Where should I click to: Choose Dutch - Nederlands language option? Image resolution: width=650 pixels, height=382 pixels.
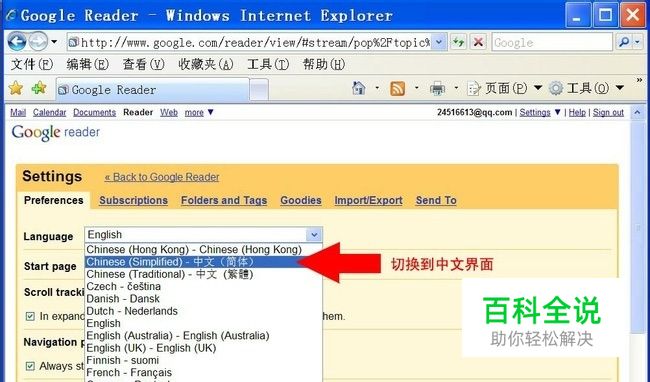click(204, 311)
